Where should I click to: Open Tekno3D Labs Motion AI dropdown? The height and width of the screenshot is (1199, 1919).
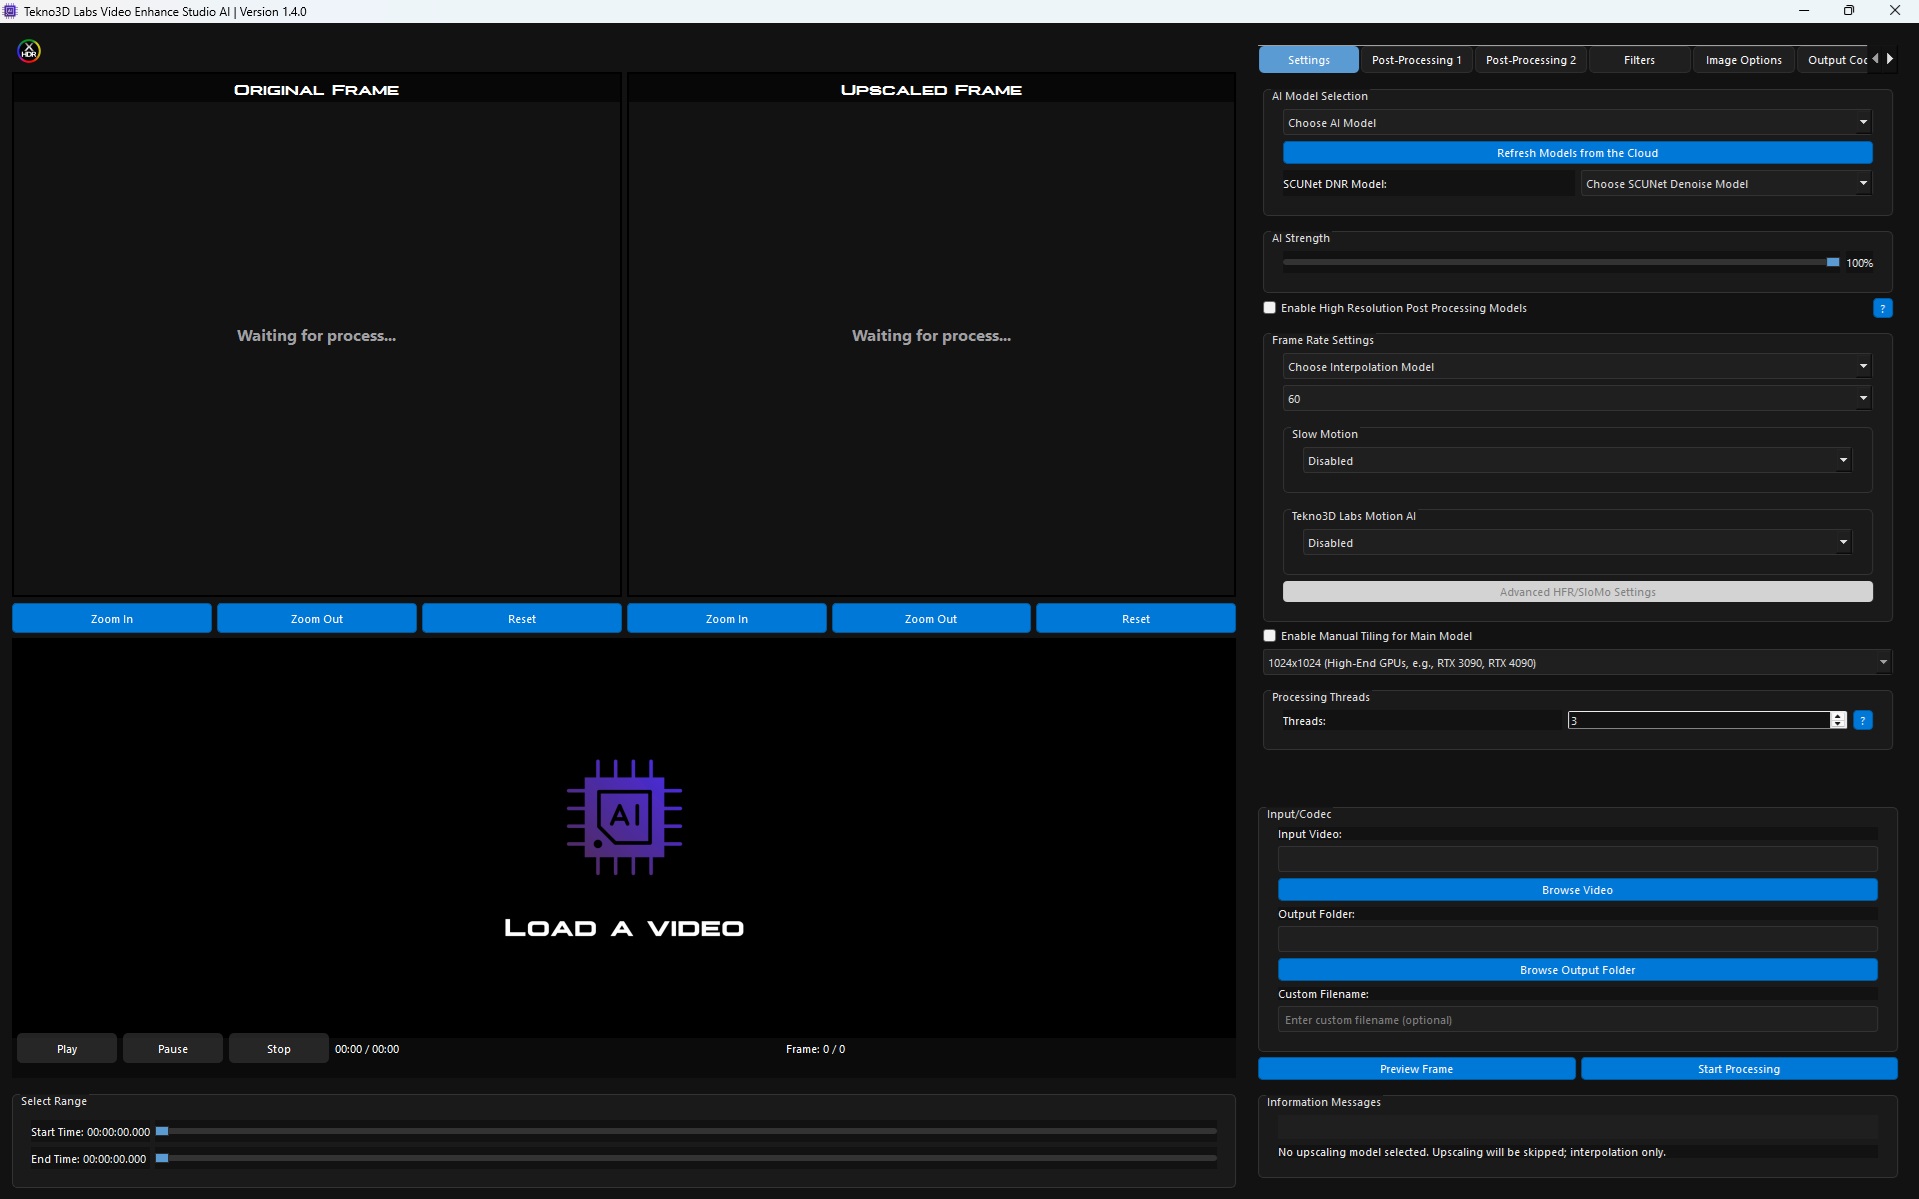(x=1577, y=543)
